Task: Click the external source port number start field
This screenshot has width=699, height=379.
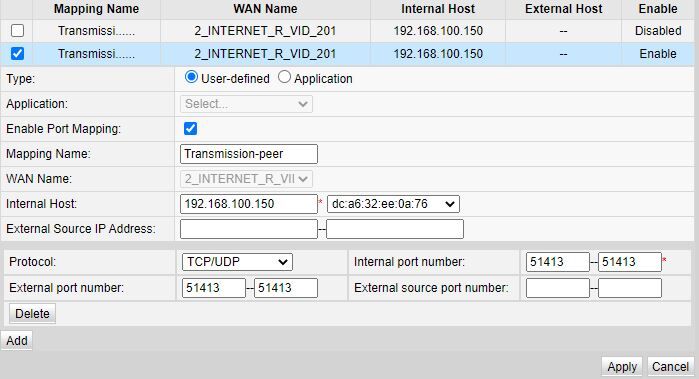Action: tap(558, 288)
